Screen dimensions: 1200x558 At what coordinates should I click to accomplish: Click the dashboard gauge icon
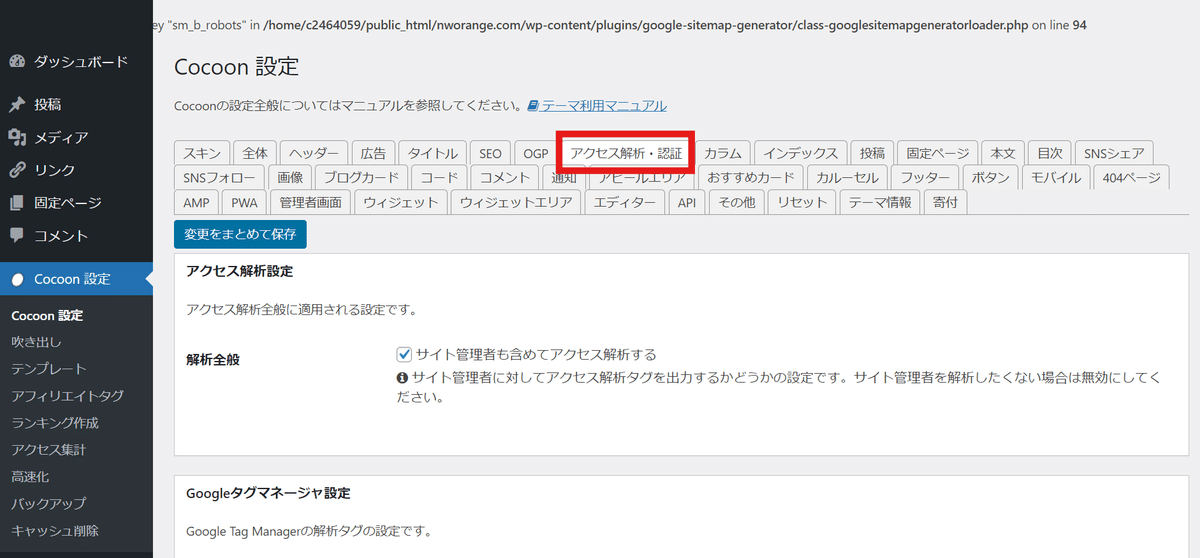pyautogui.click(x=16, y=62)
